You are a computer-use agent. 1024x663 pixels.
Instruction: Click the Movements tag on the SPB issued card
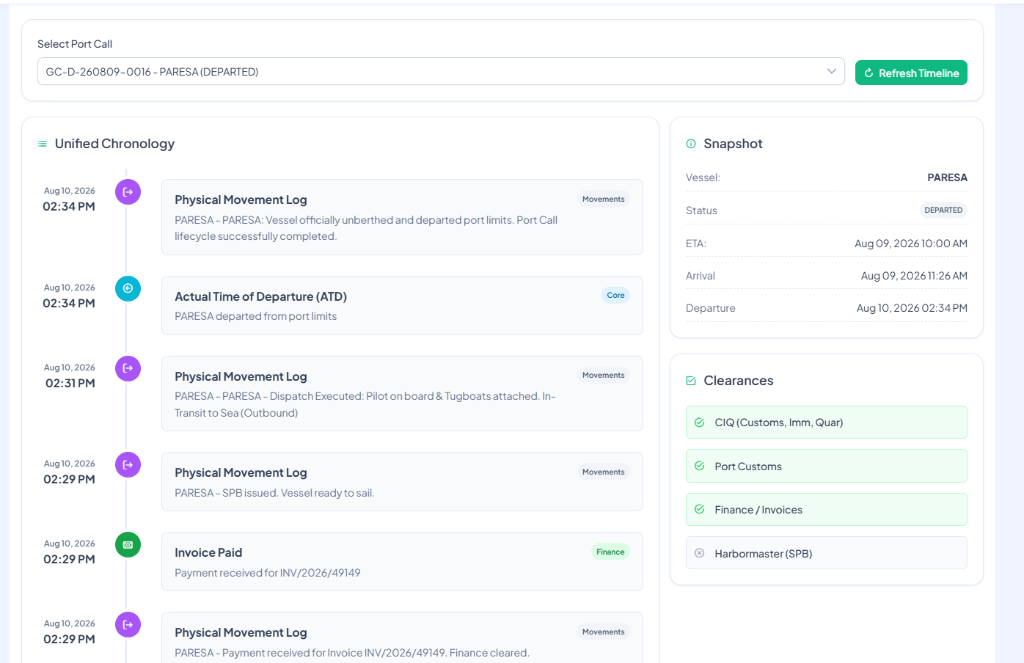click(603, 472)
